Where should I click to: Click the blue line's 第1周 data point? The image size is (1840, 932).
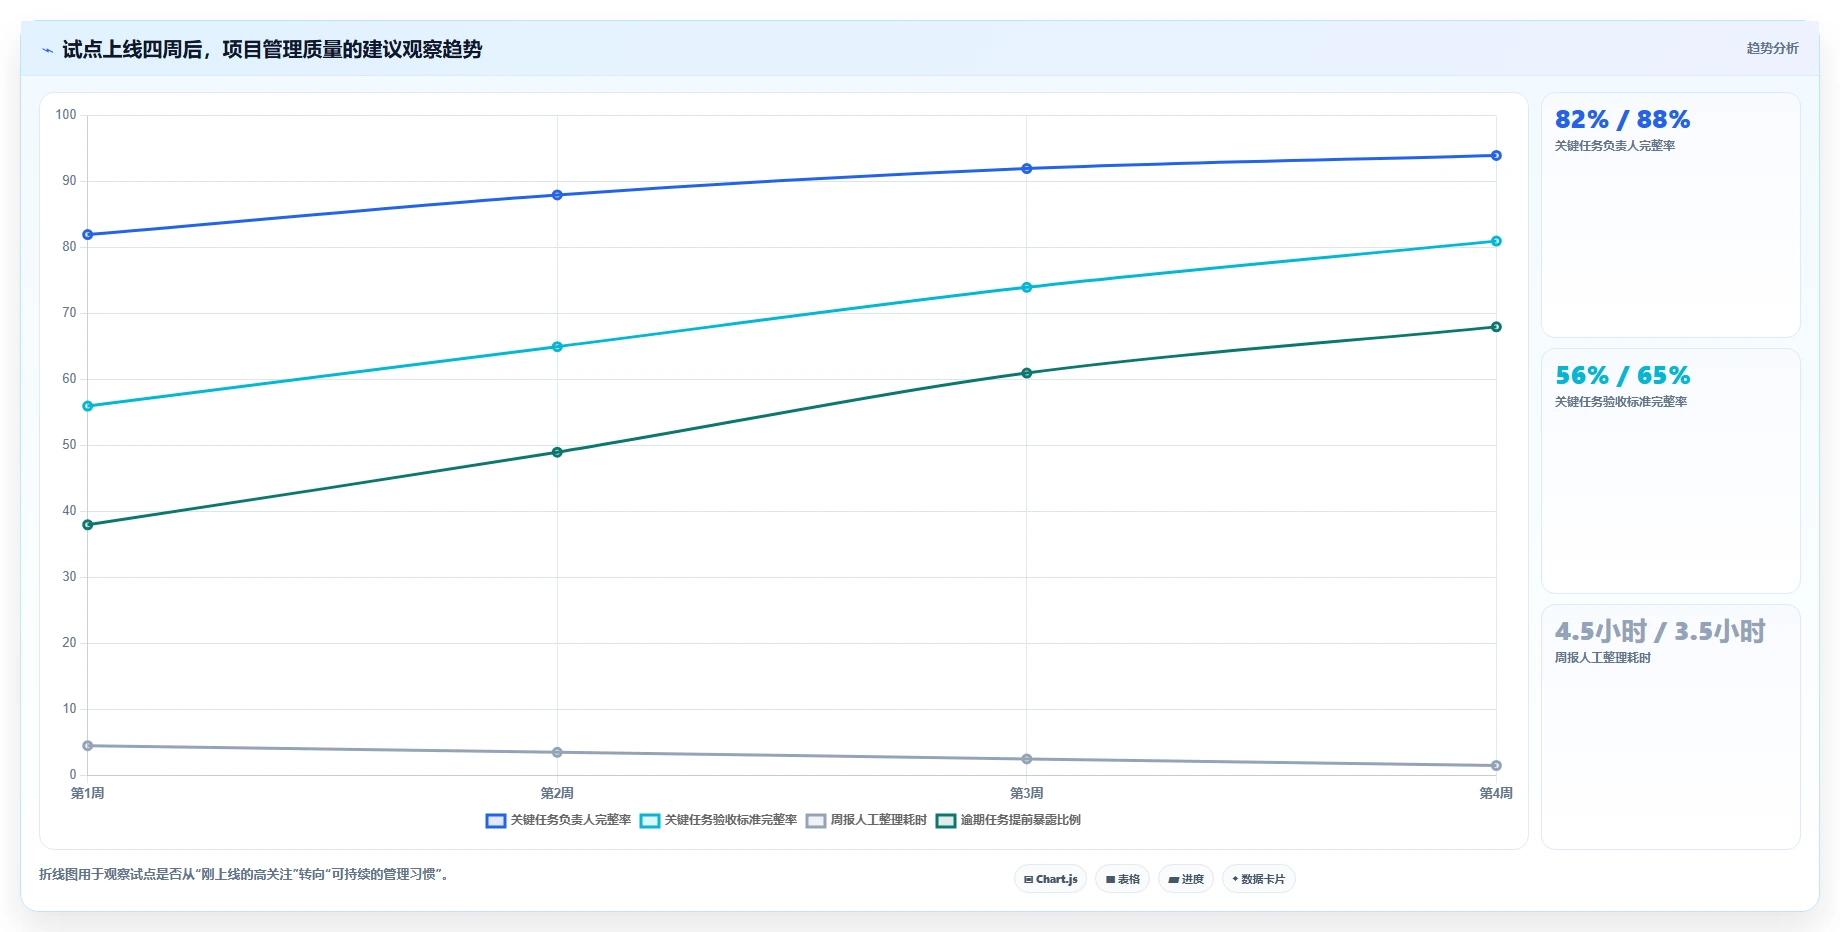88,235
